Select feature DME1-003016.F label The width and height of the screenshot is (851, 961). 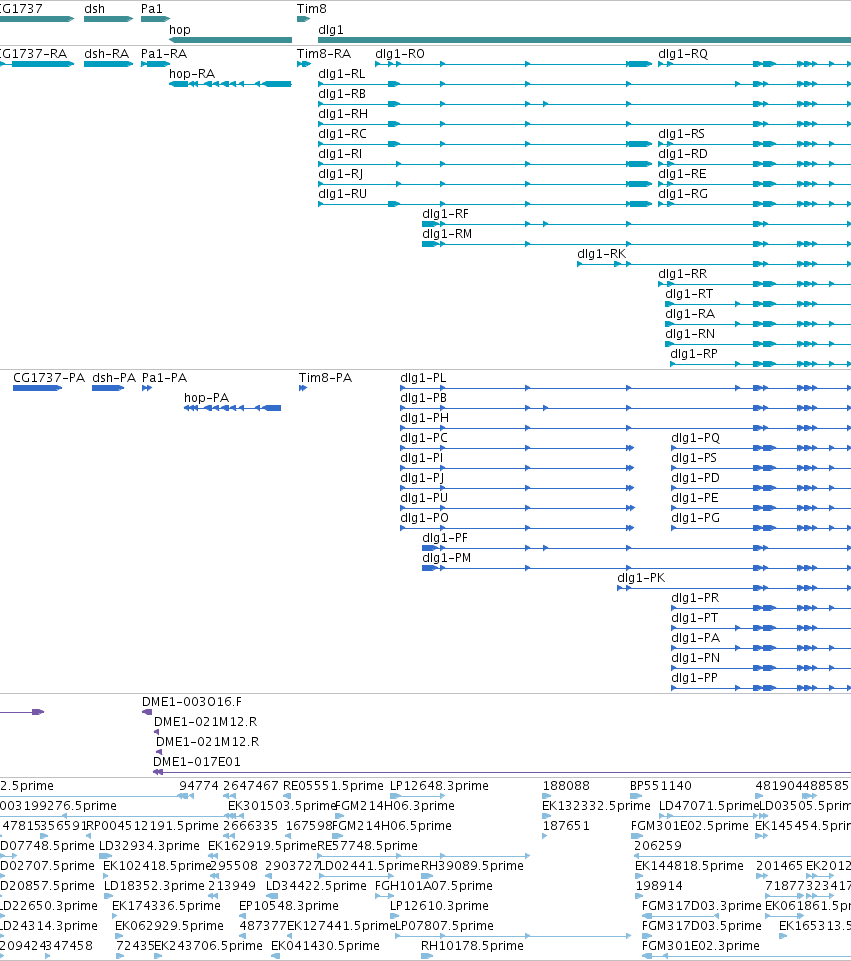click(x=192, y=702)
